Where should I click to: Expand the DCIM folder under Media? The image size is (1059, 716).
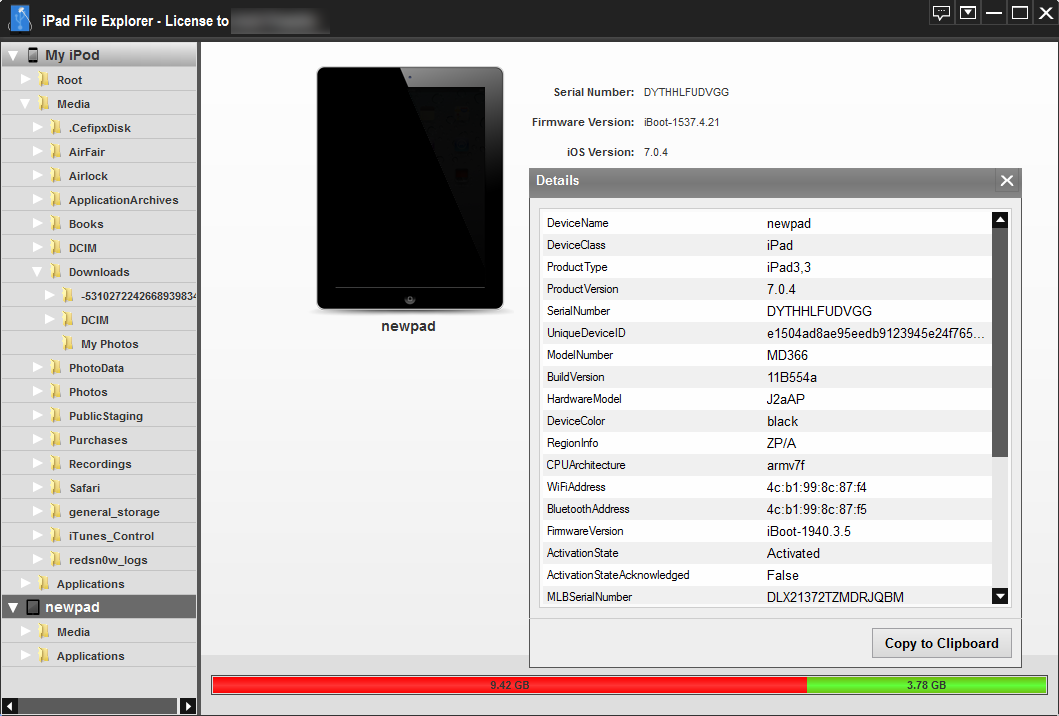37,247
